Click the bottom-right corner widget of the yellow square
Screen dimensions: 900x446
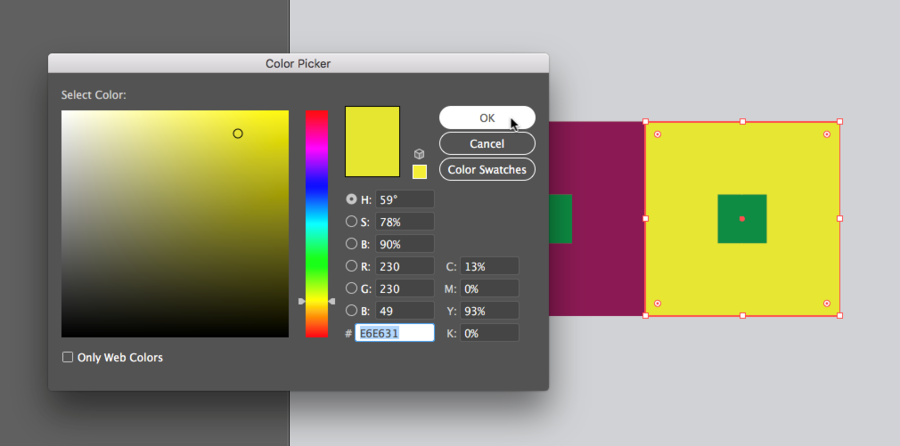coord(827,303)
